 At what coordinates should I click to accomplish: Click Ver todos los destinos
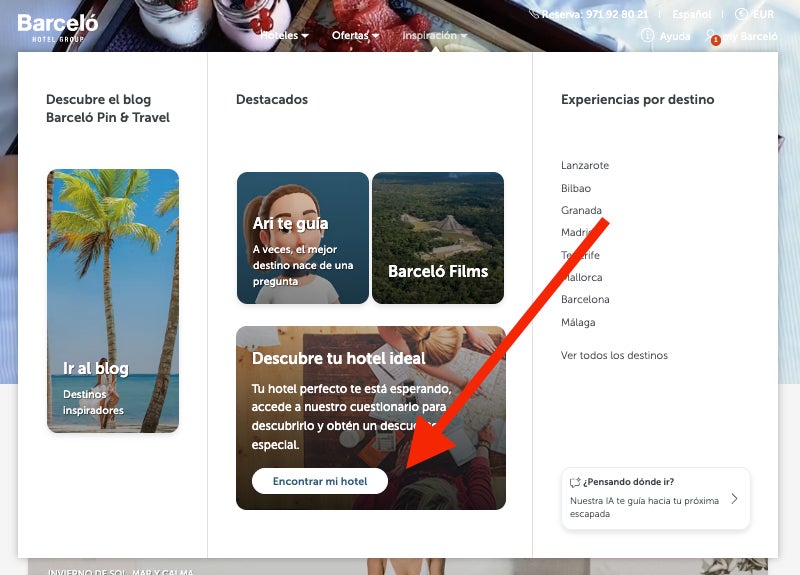614,355
